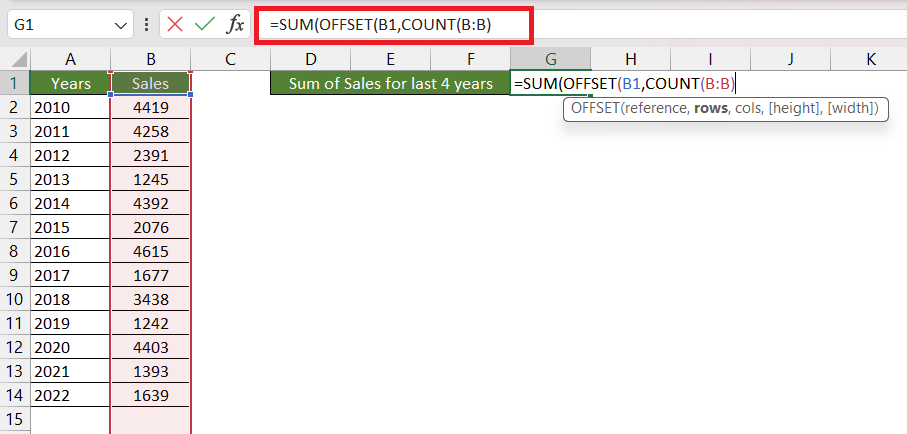
Task: Confirm formula with the green checkmark
Action: (x=205, y=25)
